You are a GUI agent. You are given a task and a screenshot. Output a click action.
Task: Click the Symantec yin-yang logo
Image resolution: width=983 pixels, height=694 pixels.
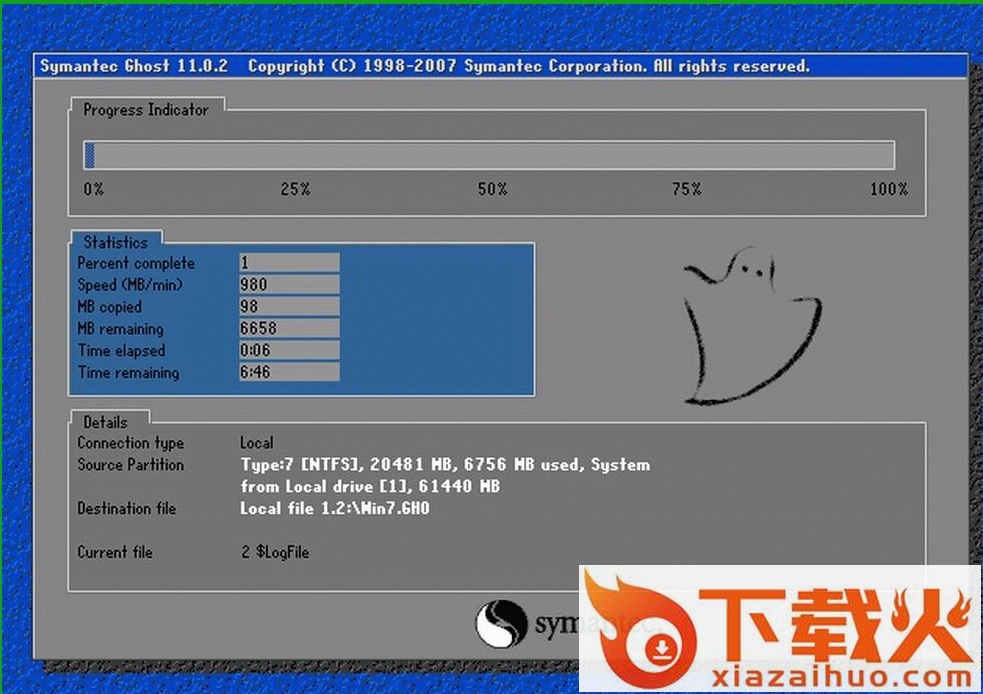[x=500, y=624]
